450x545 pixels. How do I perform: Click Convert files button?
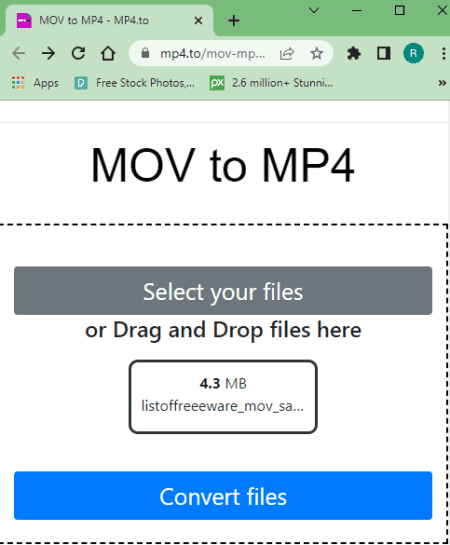pyautogui.click(x=223, y=496)
